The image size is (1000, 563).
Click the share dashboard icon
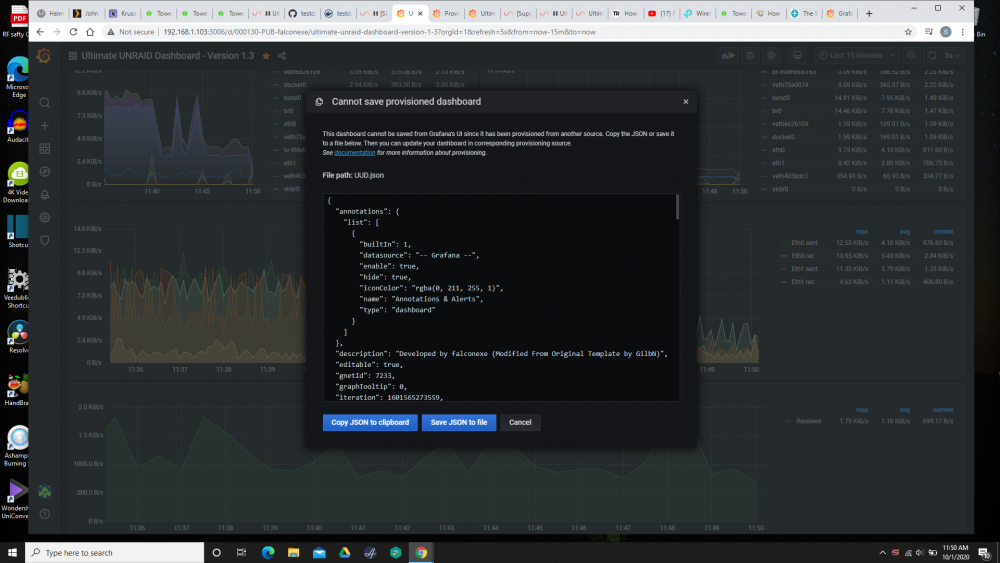(282, 56)
